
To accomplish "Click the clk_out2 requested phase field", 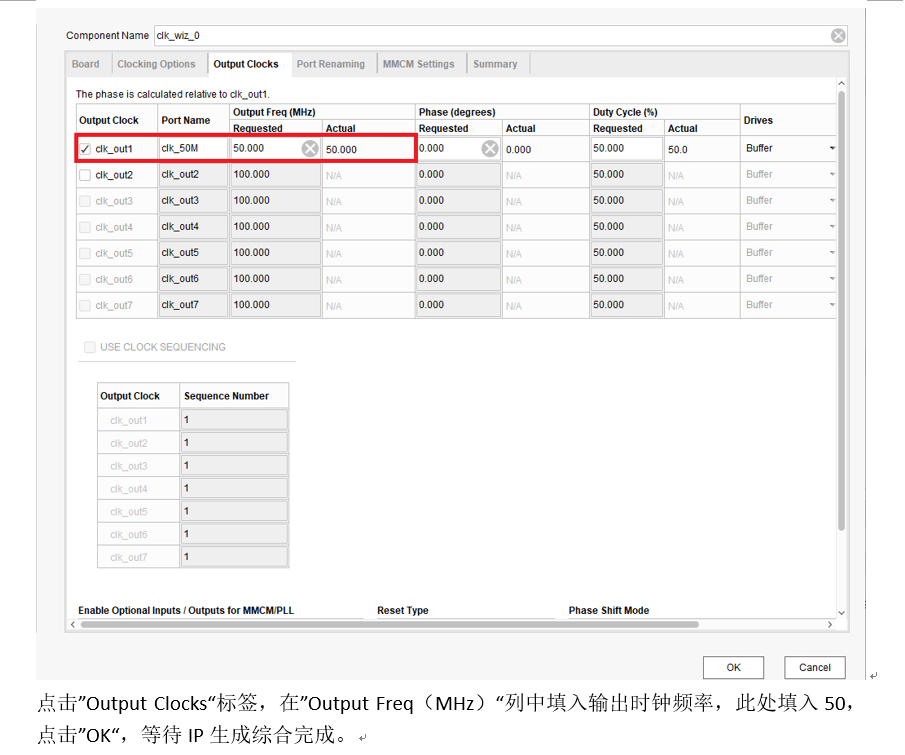I will [x=458, y=174].
